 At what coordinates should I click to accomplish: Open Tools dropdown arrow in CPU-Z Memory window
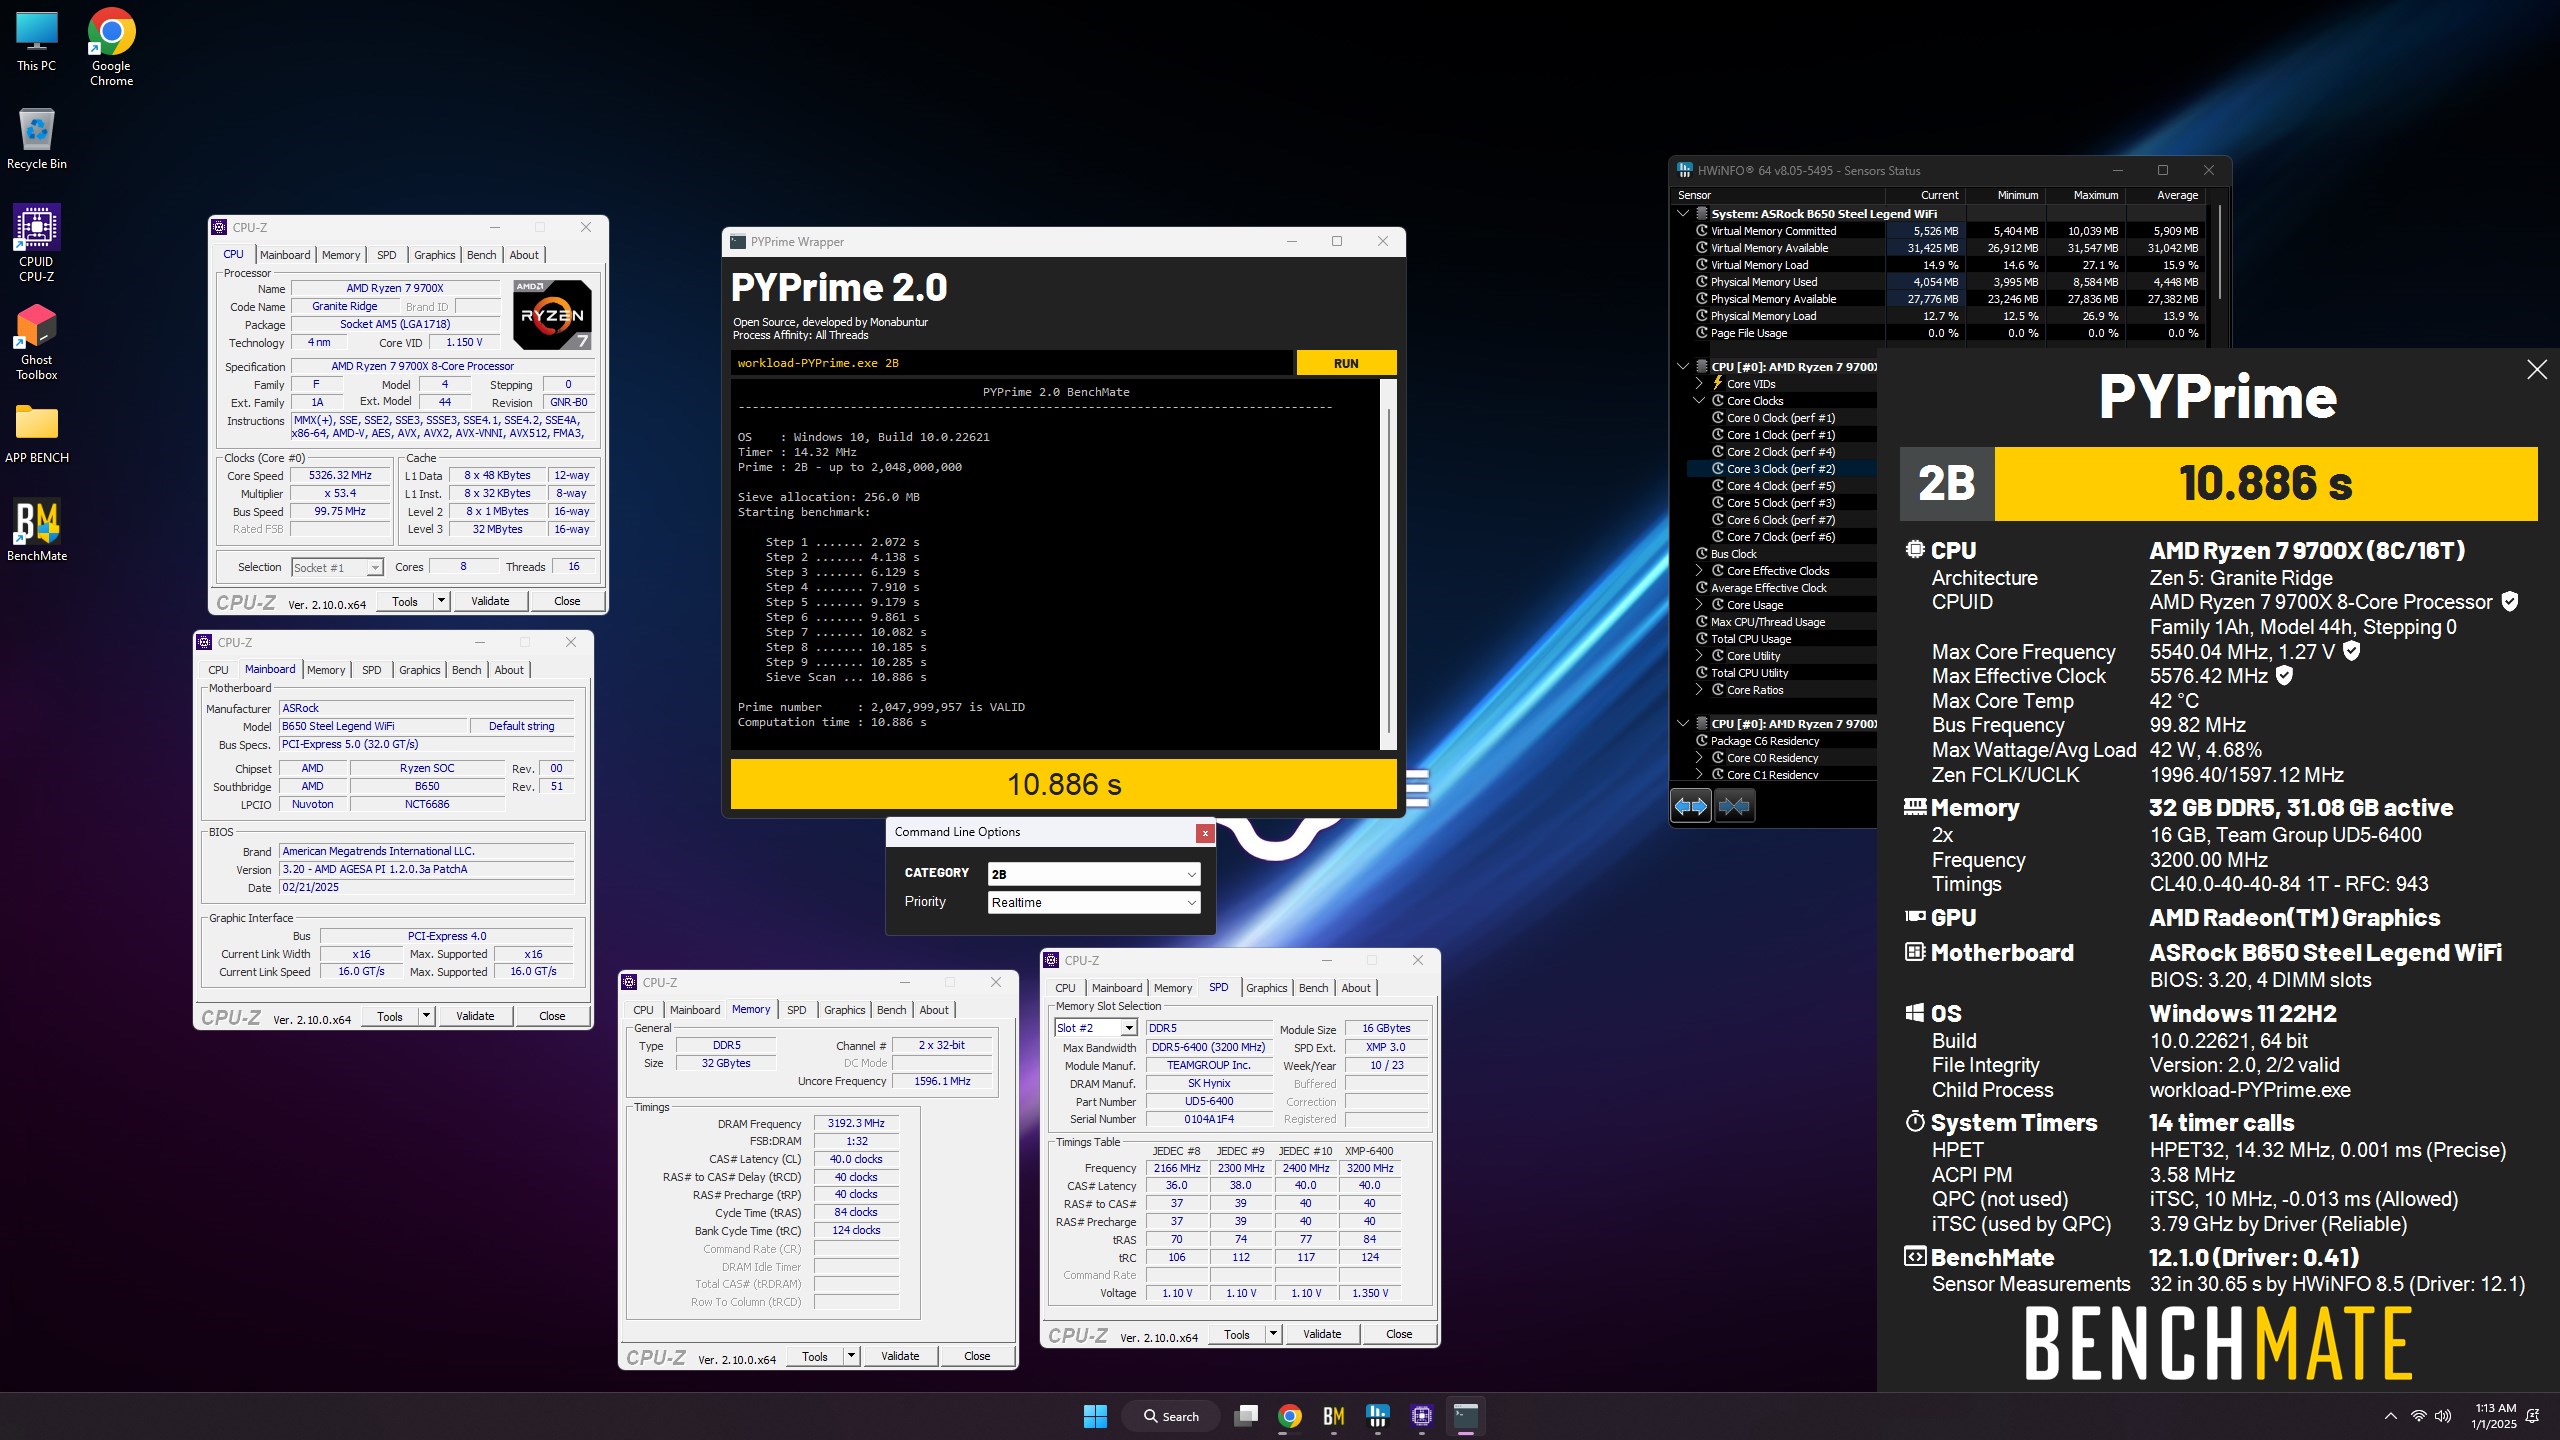point(851,1356)
